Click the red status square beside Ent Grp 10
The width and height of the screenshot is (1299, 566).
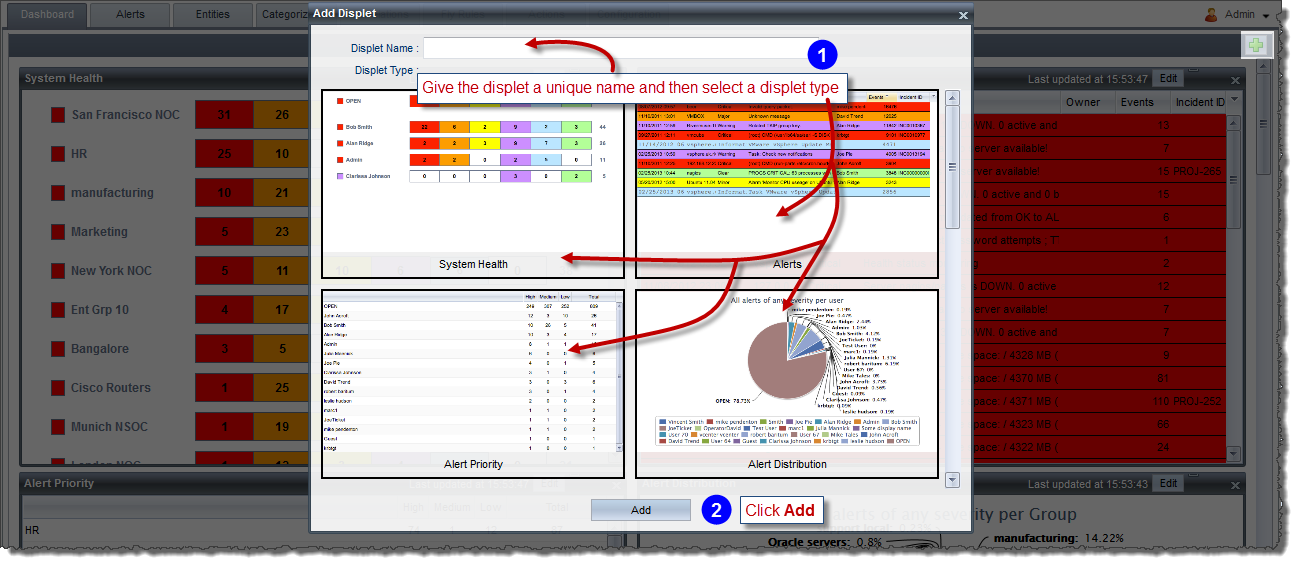[58, 310]
